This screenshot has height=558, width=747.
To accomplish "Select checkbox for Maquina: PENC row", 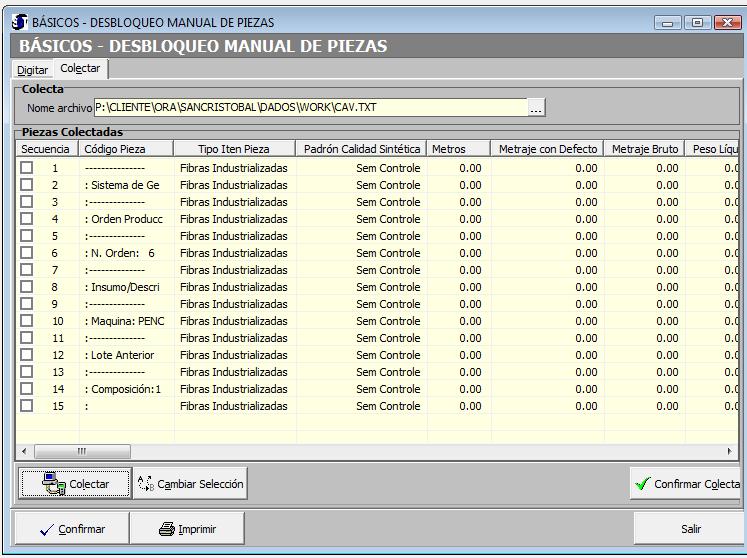I will [x=27, y=321].
